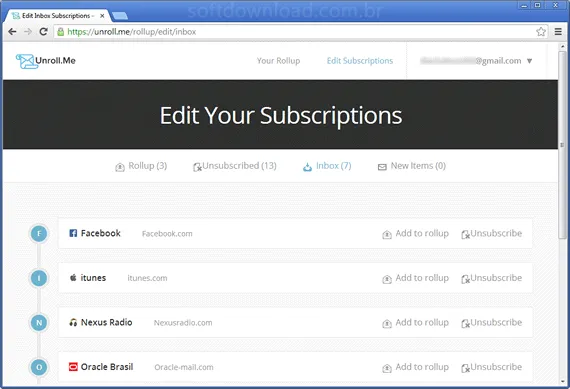Add Oracle Brasil to rollup

[x=416, y=368]
